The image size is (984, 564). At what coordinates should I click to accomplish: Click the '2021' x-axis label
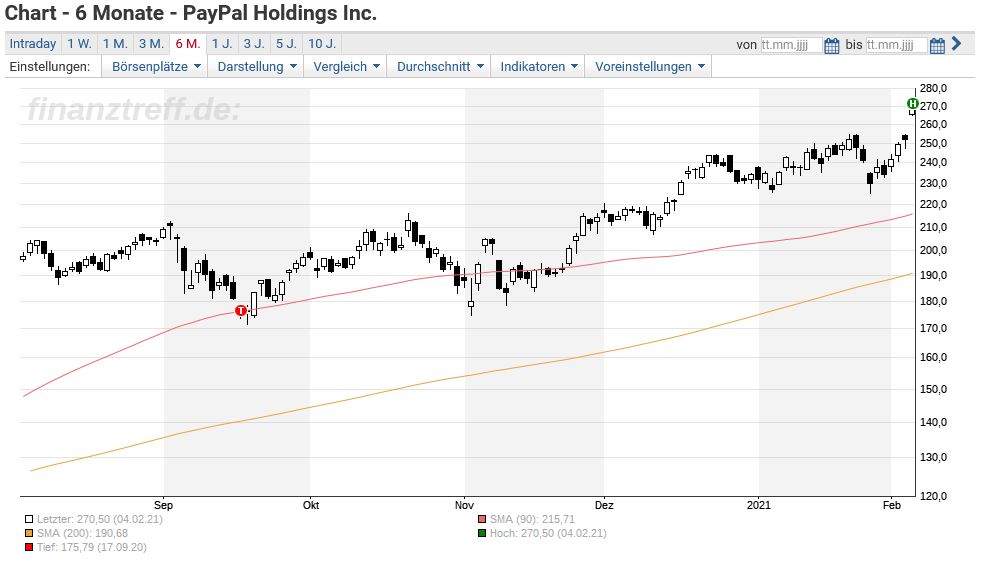(x=759, y=505)
